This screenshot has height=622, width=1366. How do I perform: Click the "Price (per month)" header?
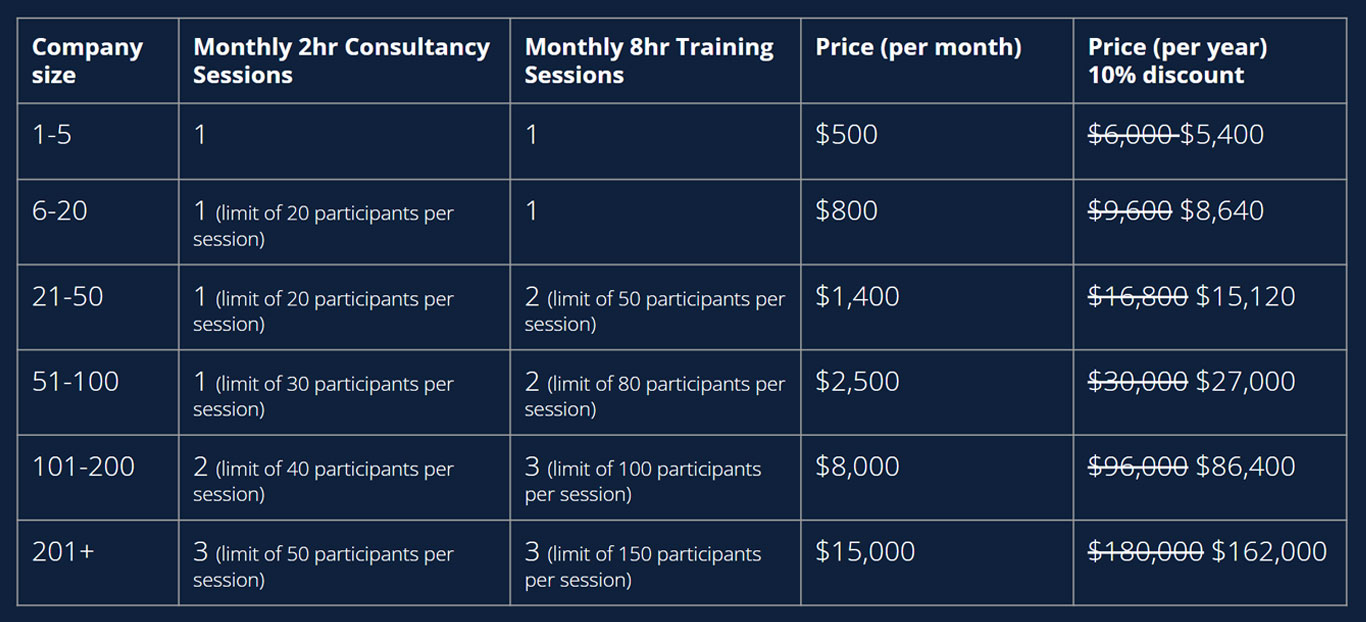[918, 48]
